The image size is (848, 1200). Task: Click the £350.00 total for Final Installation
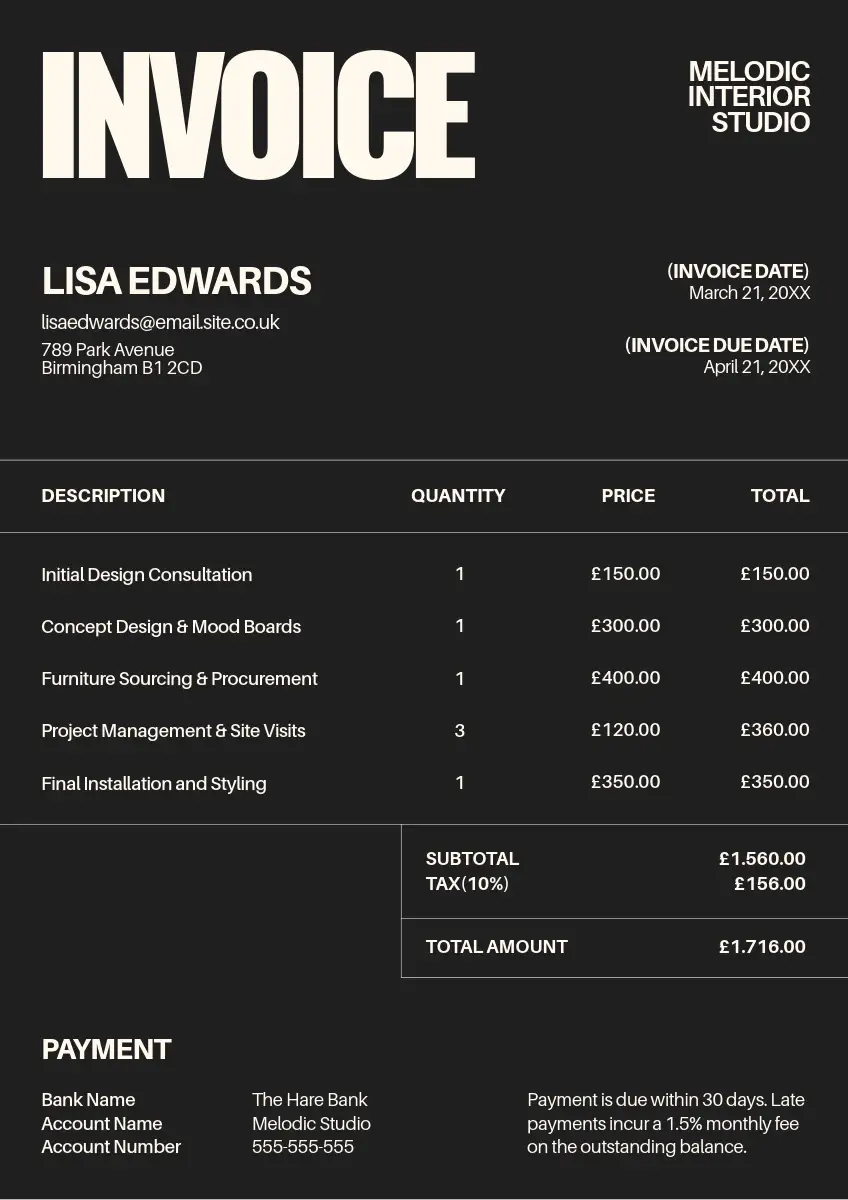(x=775, y=782)
